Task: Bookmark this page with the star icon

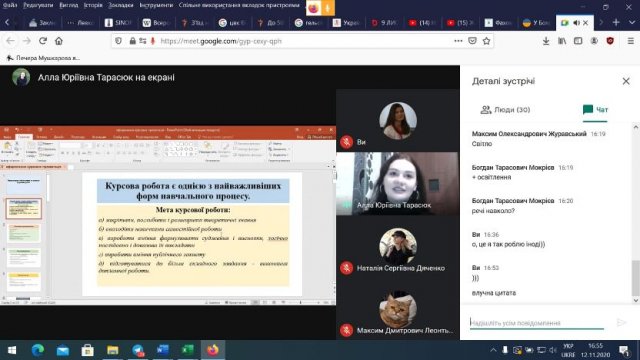Action: tap(486, 41)
